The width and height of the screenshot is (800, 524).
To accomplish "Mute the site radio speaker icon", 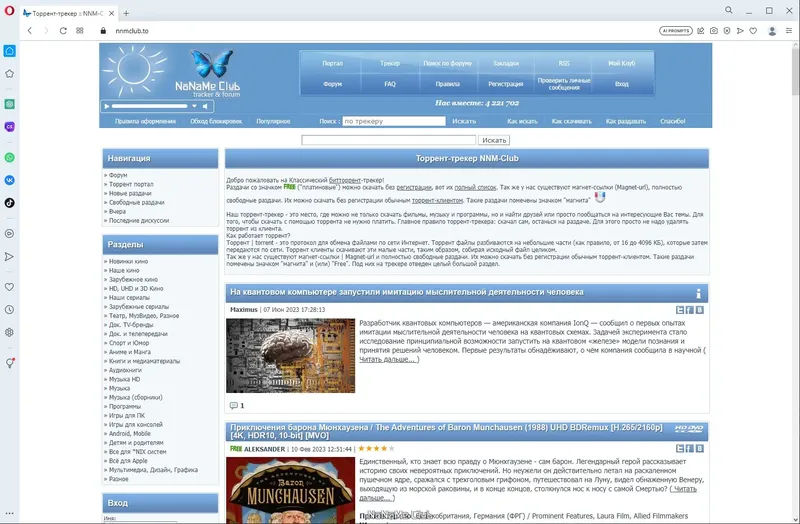I will pyautogui.click(x=205, y=106).
